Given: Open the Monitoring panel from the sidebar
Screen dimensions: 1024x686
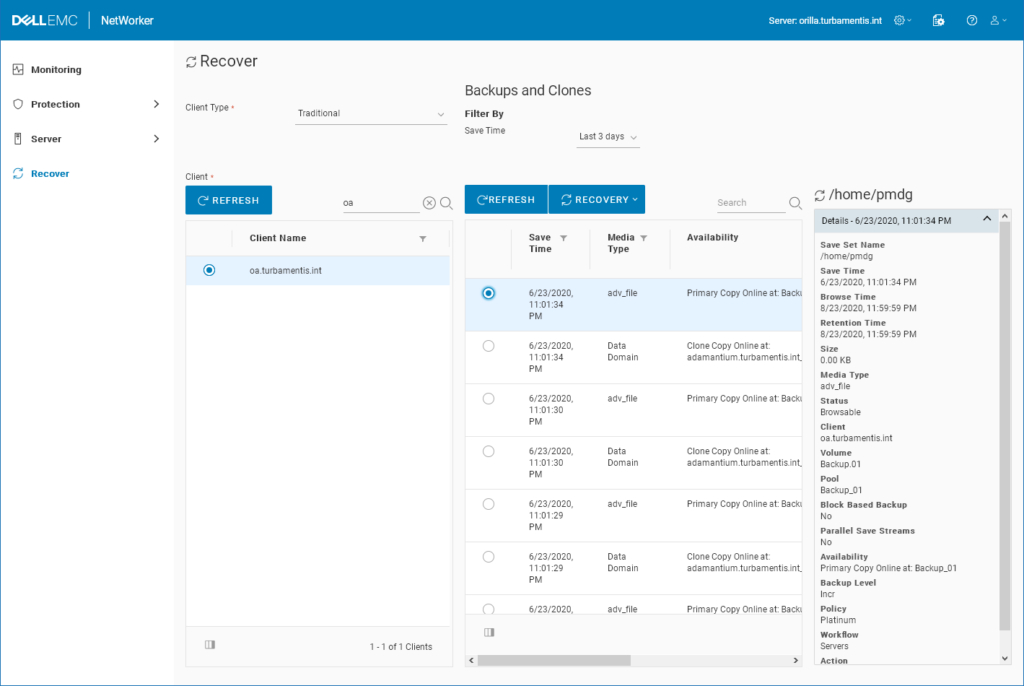Looking at the screenshot, I should click(x=55, y=69).
